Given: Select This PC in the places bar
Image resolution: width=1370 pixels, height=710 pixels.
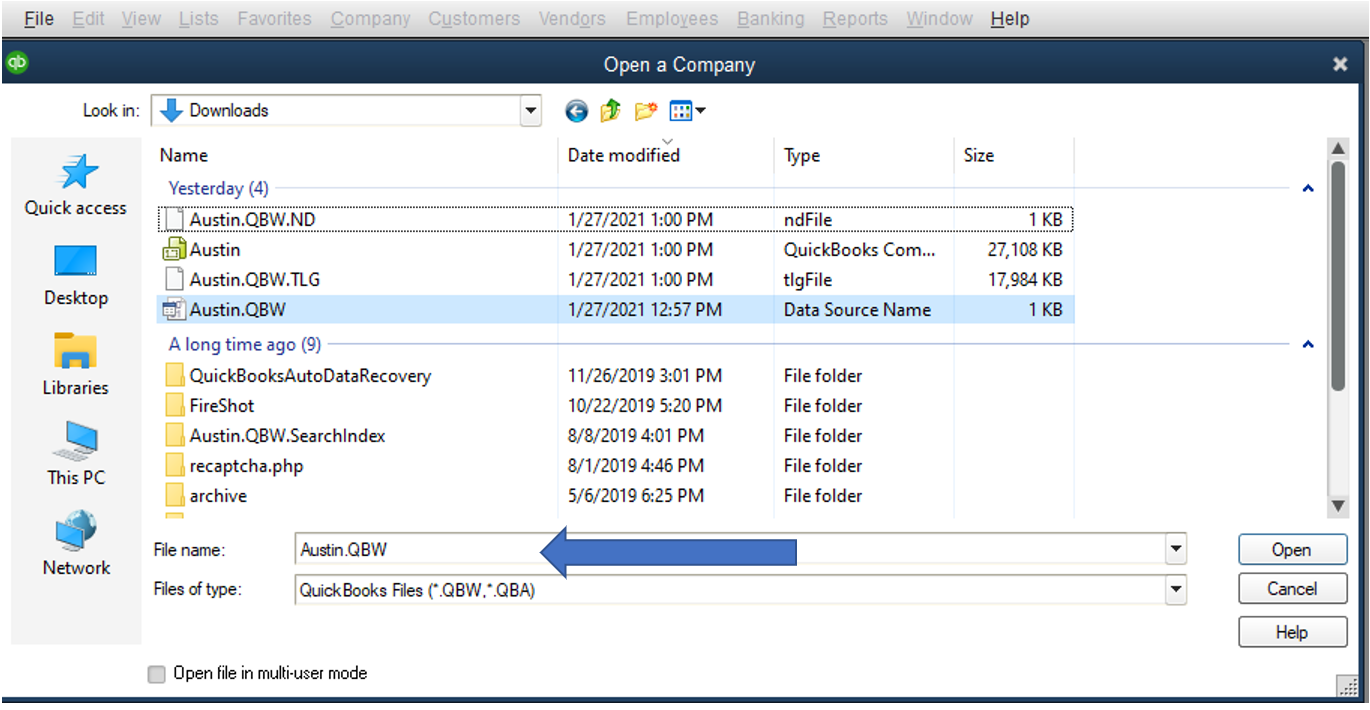Looking at the screenshot, I should [x=76, y=455].
